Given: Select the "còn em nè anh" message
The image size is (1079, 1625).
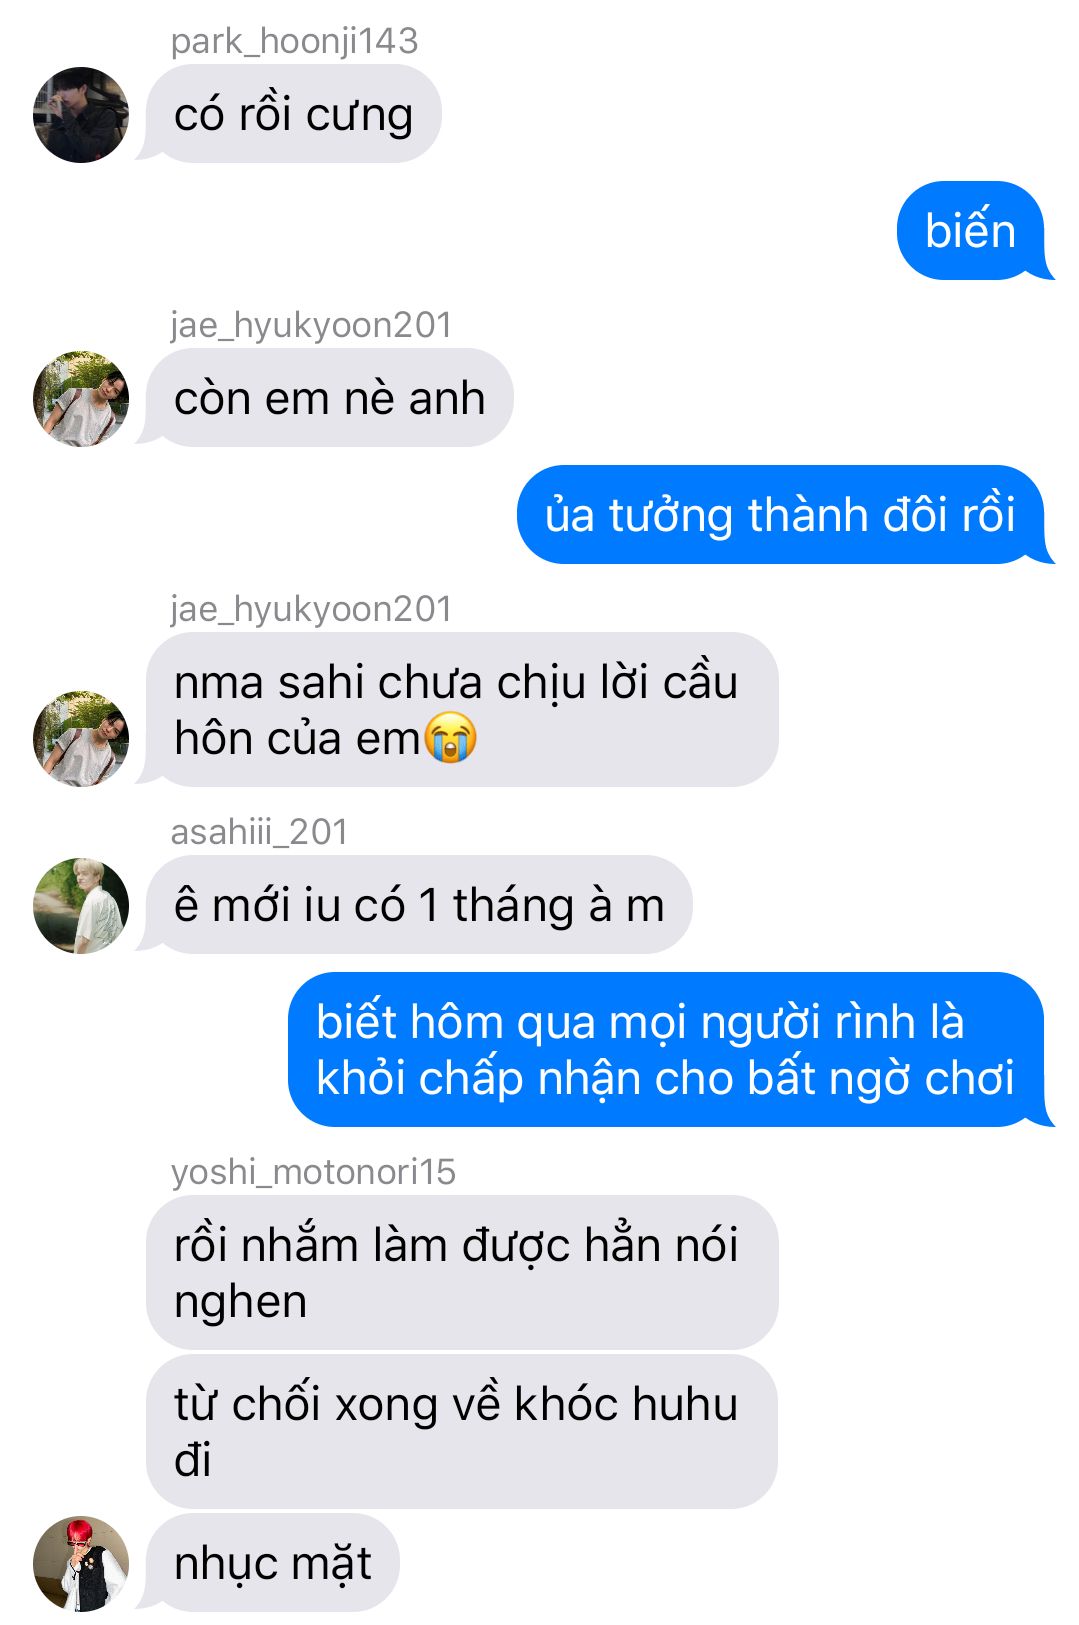Looking at the screenshot, I should (329, 398).
